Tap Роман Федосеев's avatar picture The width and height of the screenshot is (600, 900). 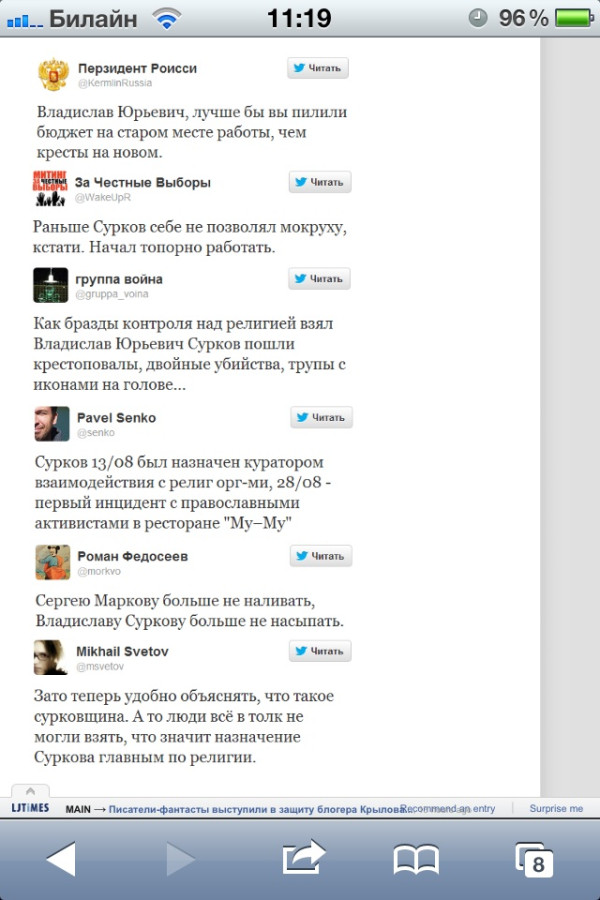53,562
